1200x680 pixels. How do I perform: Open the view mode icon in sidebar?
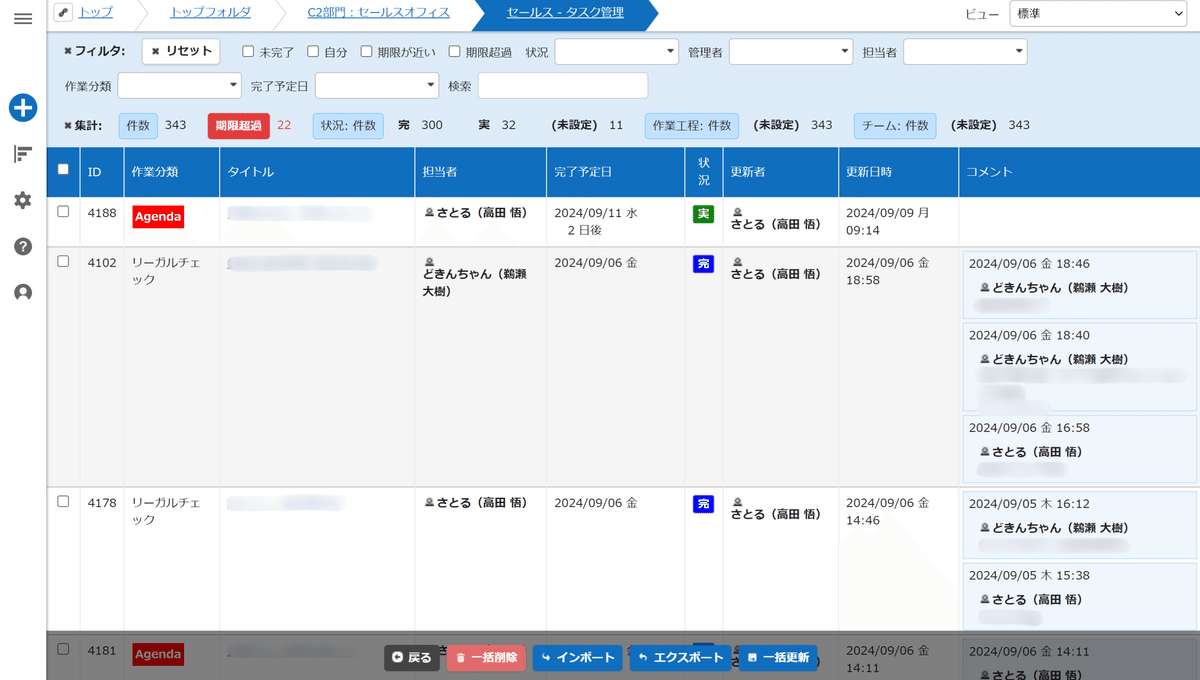[x=23, y=154]
